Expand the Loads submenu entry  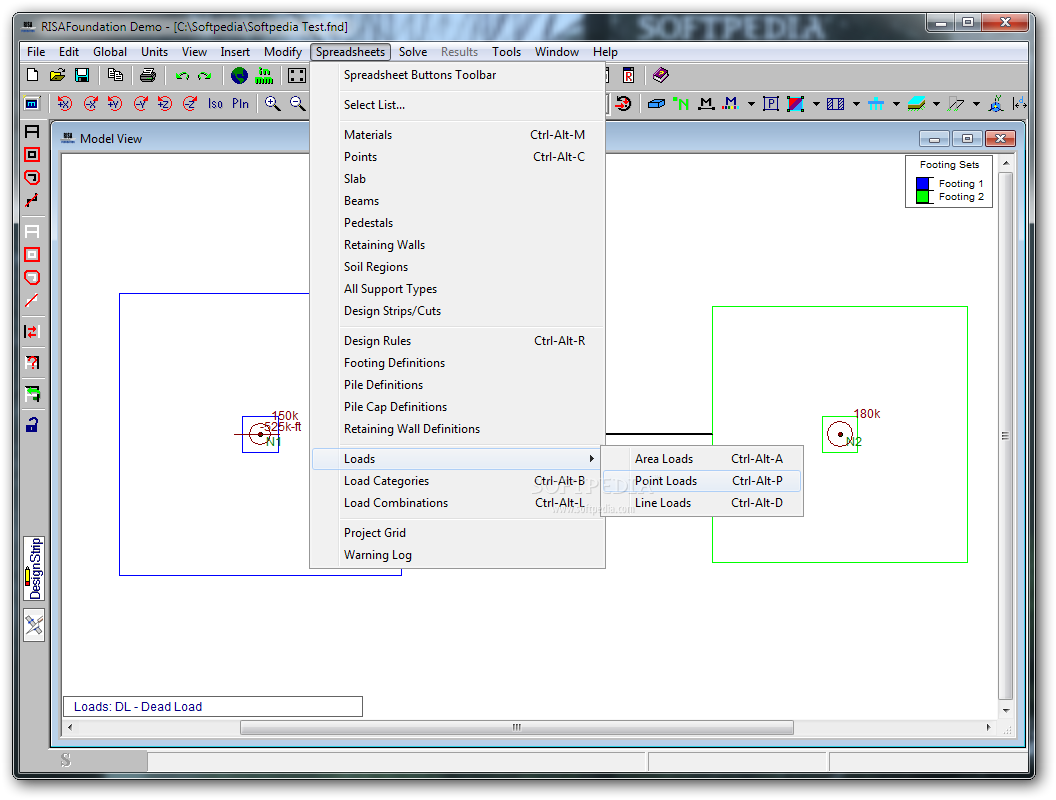(x=457, y=459)
